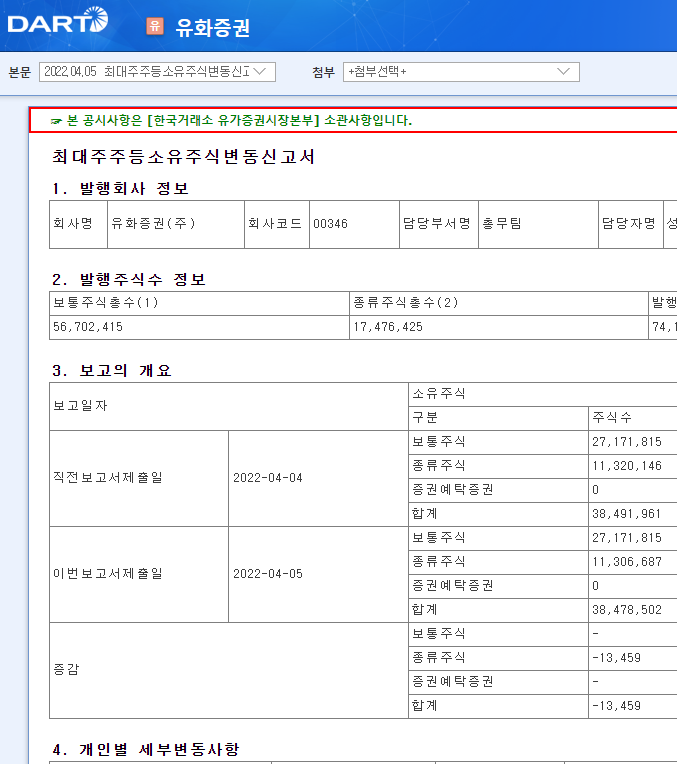Screen dimensions: 677x764
Task: Select value 56,702,415
Action: 88,327
